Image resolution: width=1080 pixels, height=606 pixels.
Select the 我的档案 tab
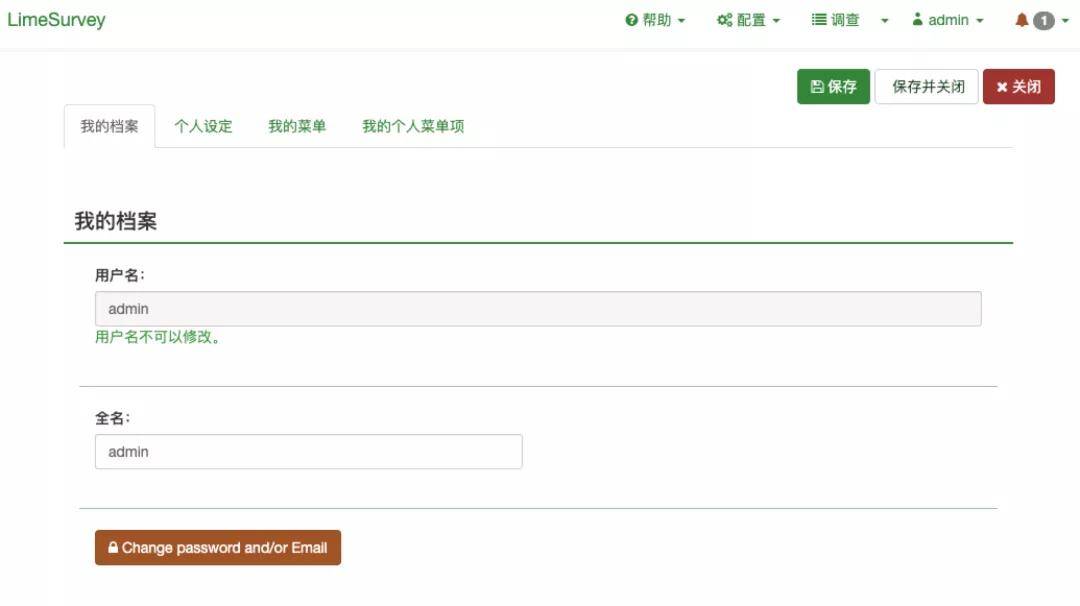[110, 126]
